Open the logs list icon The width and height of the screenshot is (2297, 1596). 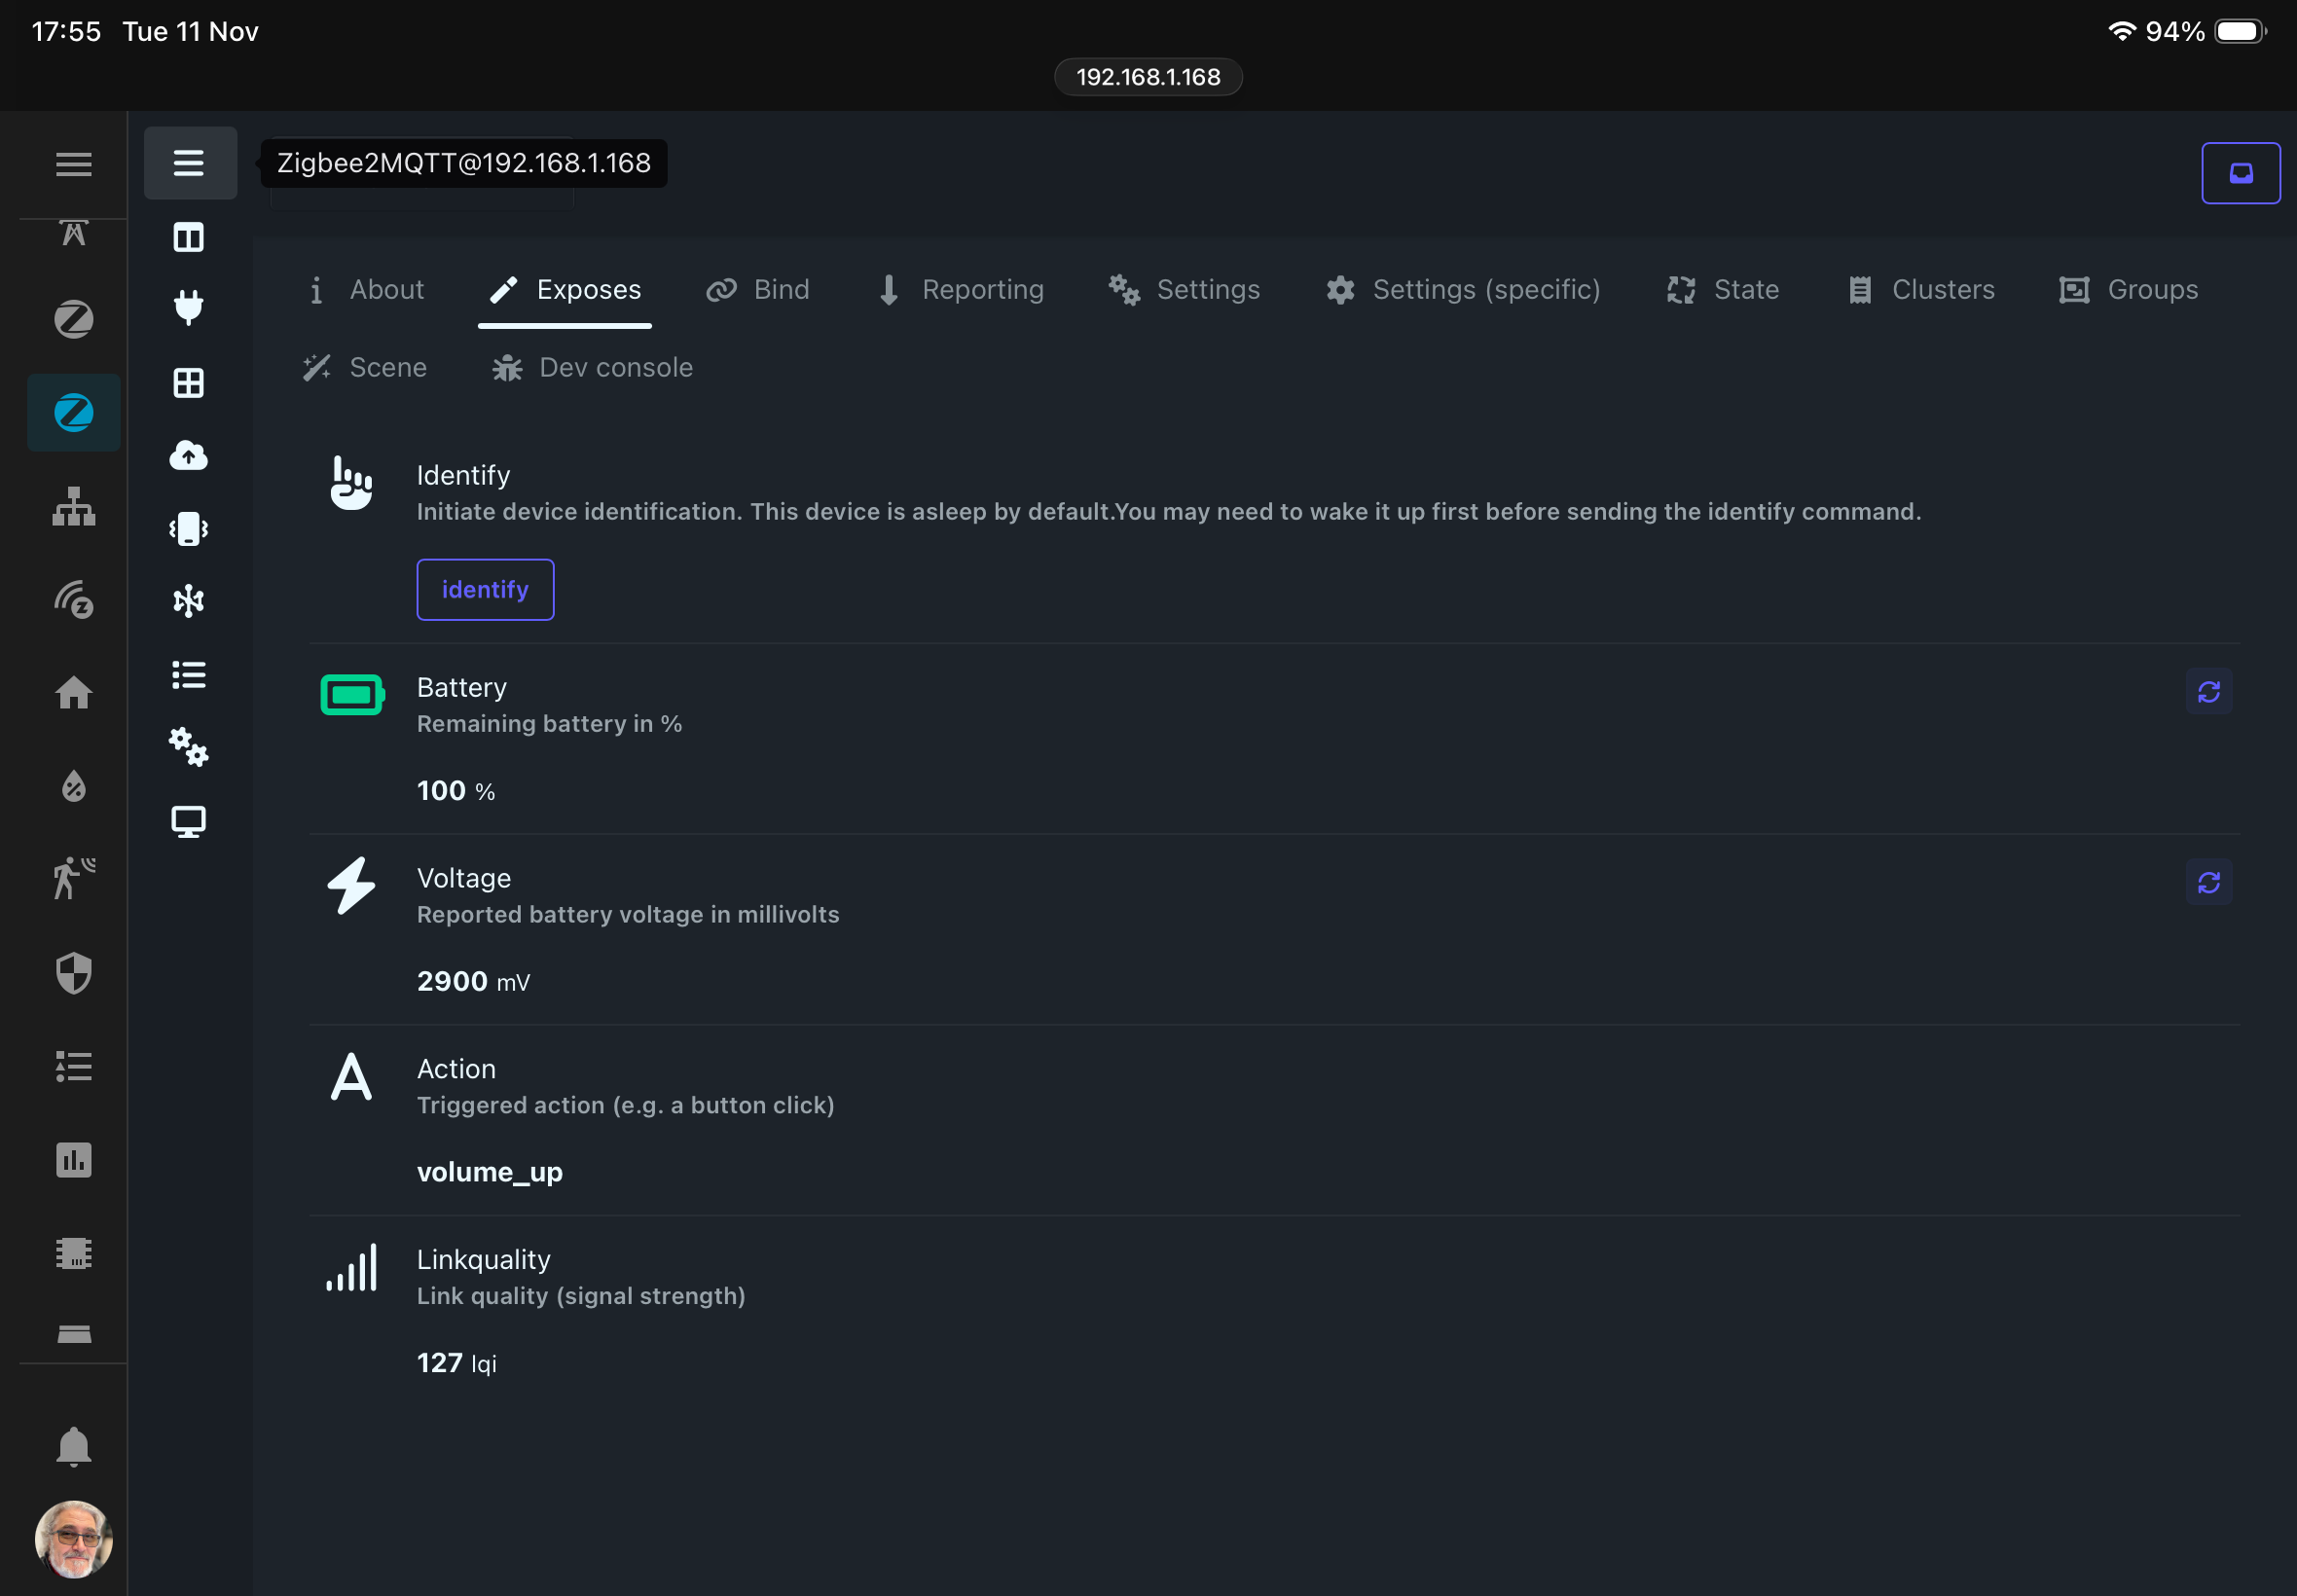point(189,675)
